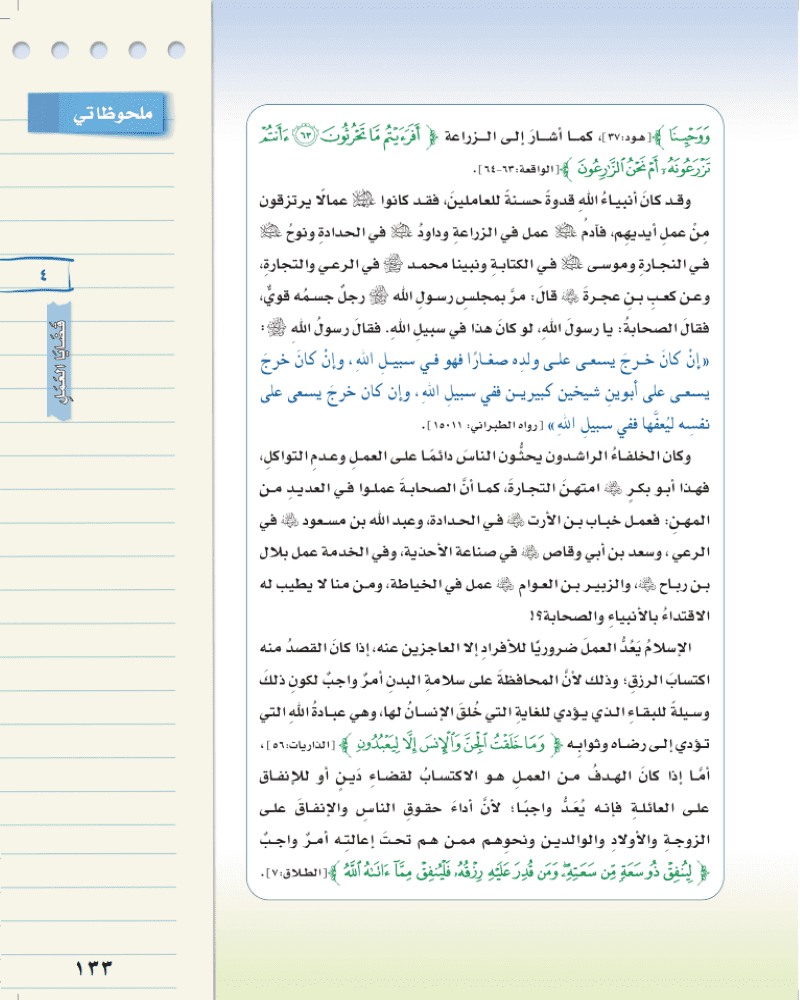The image size is (800, 1000).
Task: Select the chapter number "٤" side tab
Action: [x=42, y=274]
